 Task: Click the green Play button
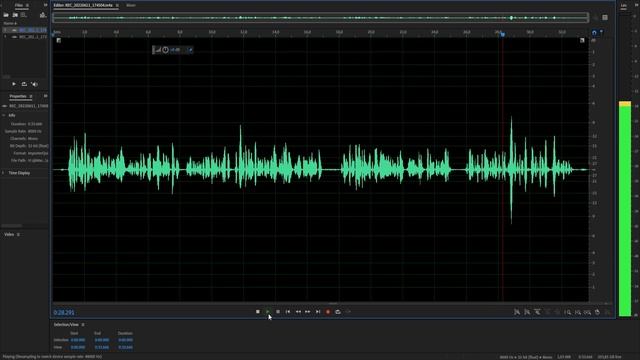pyautogui.click(x=268, y=312)
